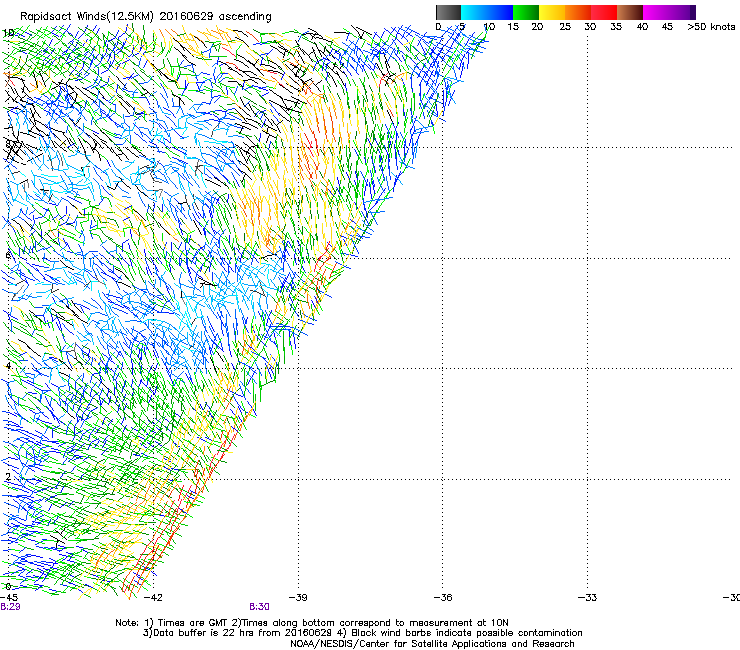Image resolution: width=740 pixels, height=650 pixels.
Task: Click the blue 10-15 knots legend segment
Action: (x=500, y=12)
